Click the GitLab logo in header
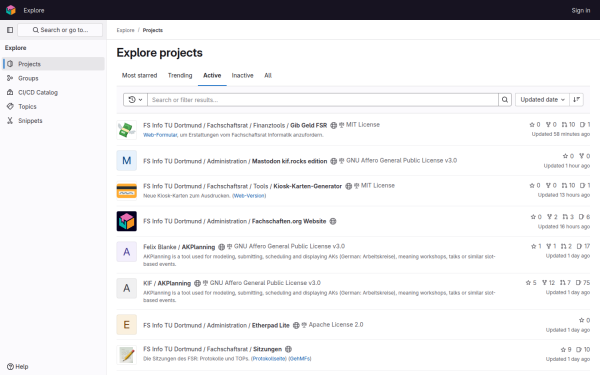This screenshot has height=375, width=600. point(11,10)
